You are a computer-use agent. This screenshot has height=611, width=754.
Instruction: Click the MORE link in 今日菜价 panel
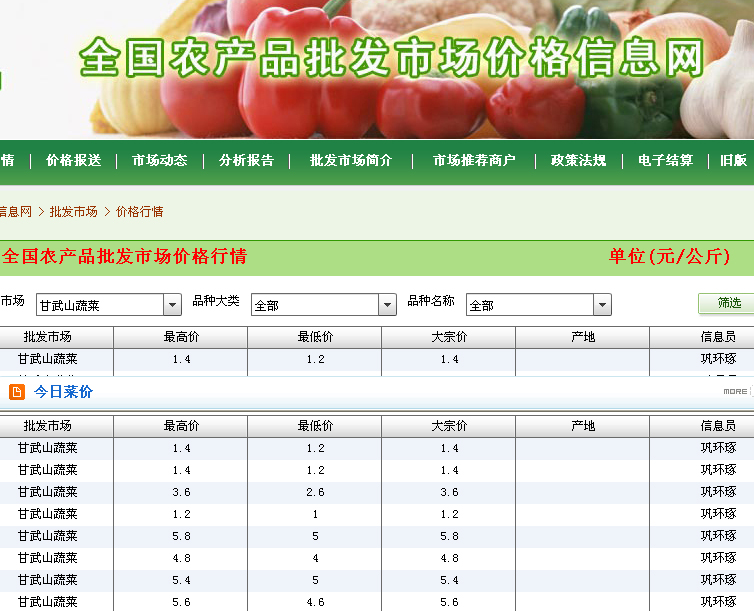click(734, 392)
